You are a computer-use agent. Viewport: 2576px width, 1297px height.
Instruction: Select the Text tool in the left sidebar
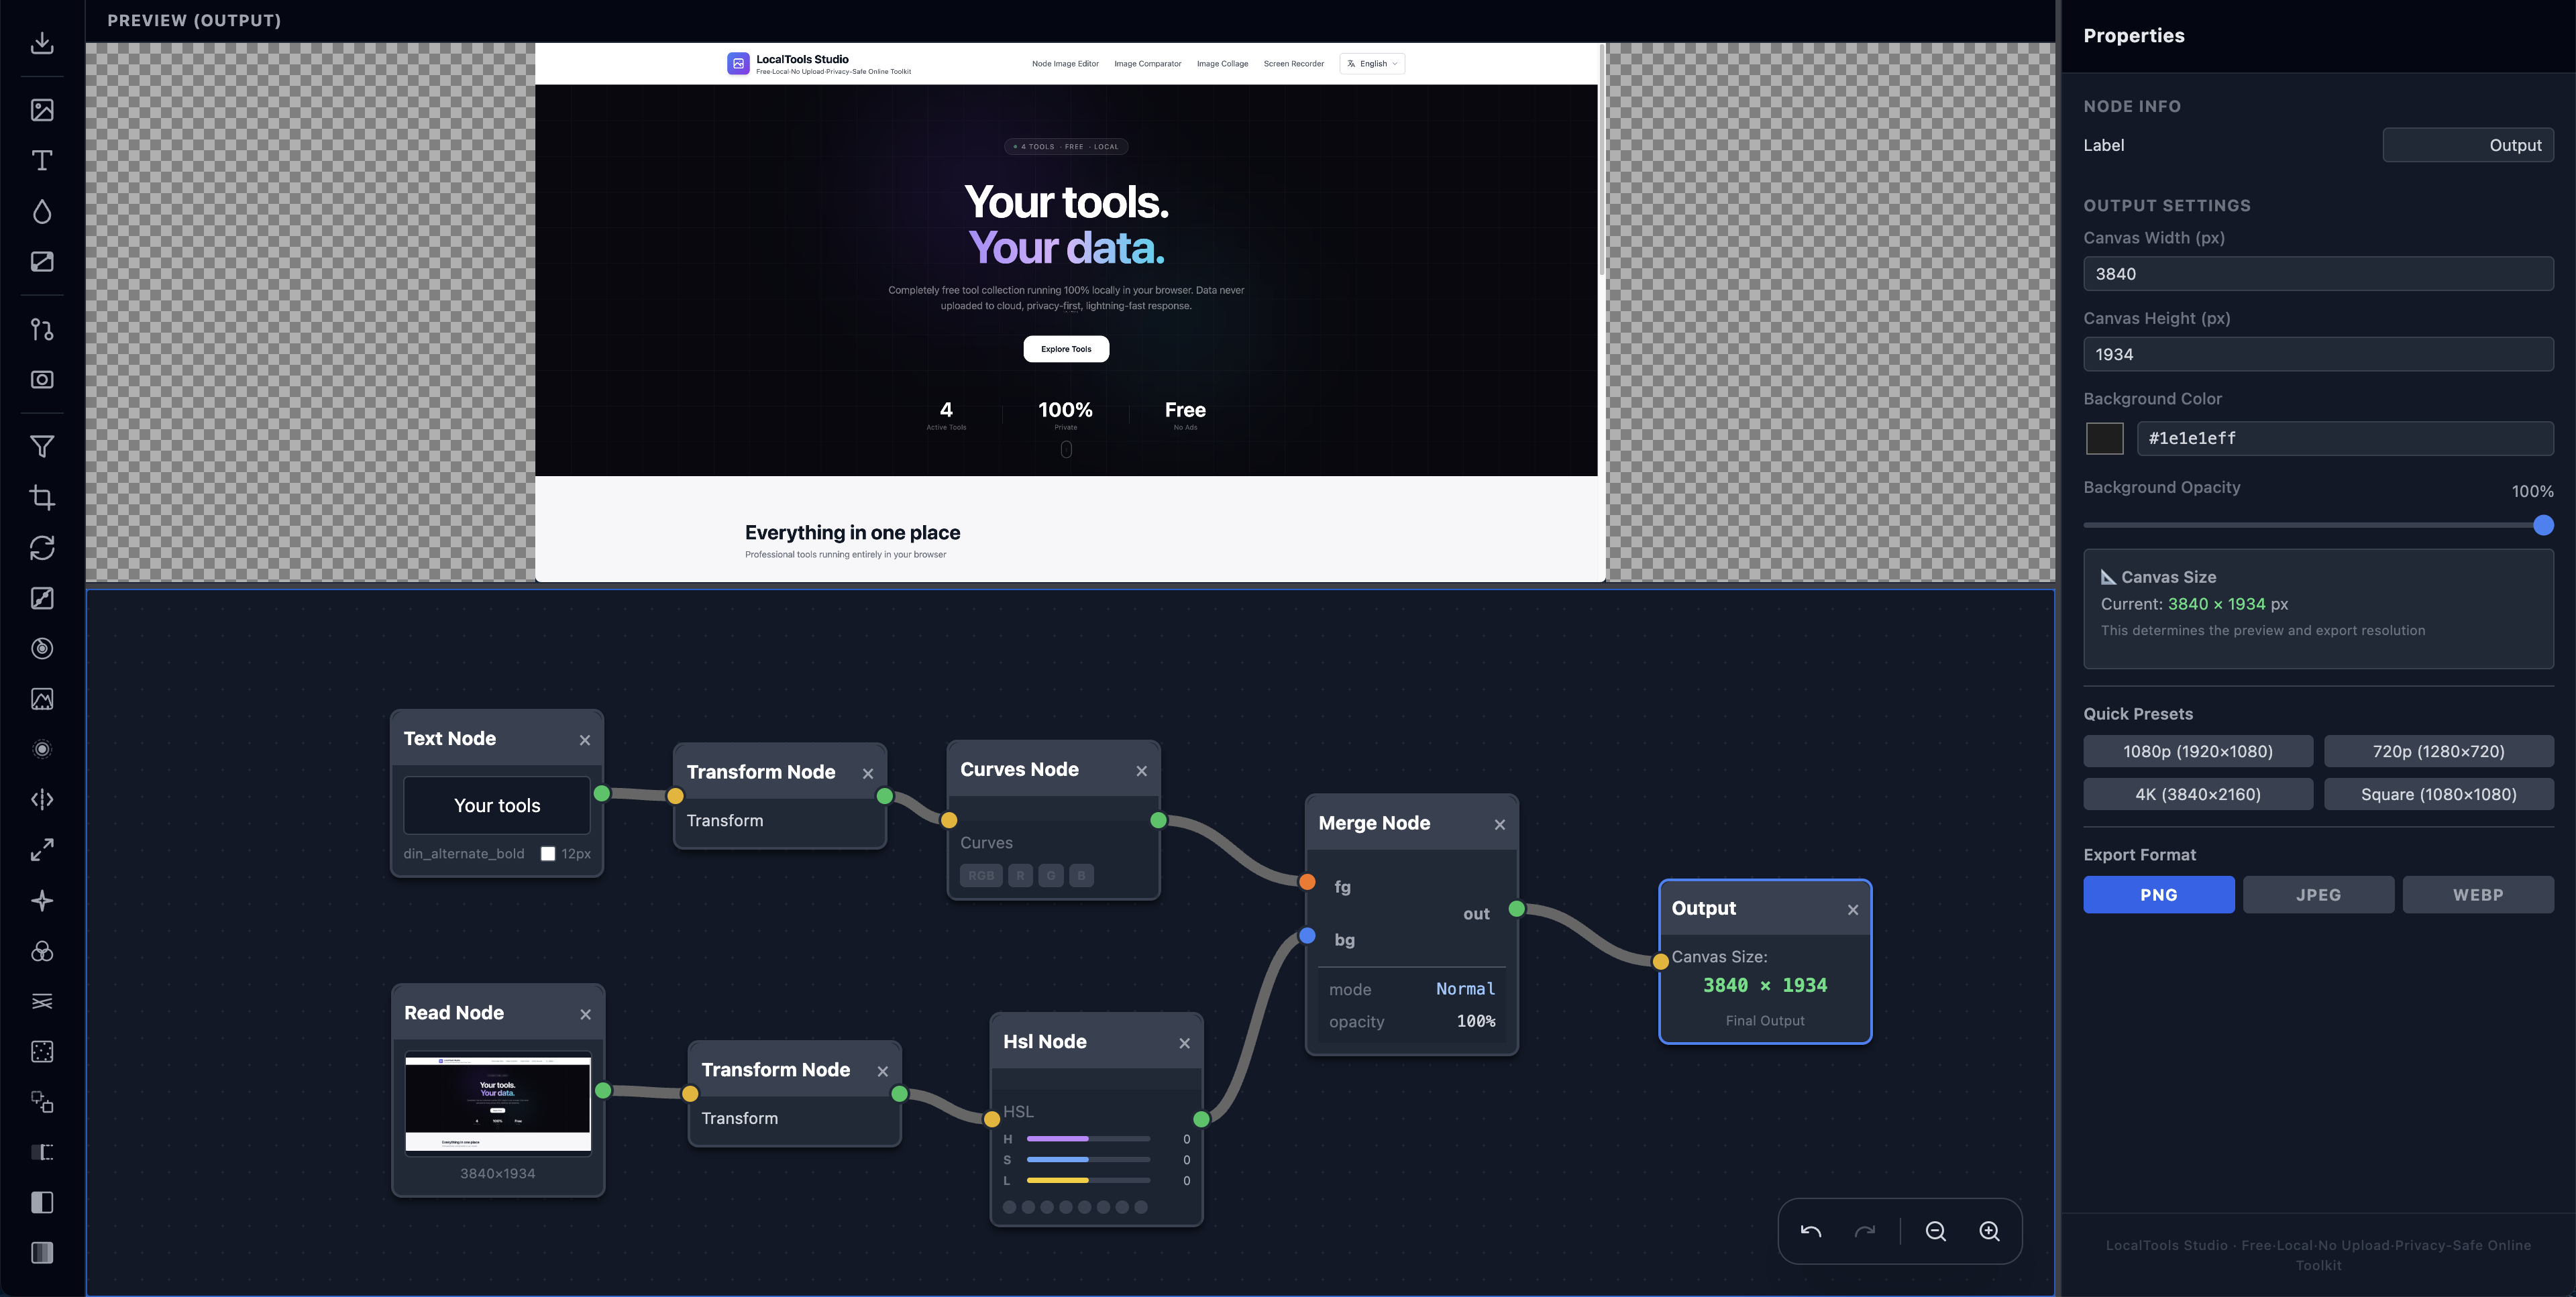coord(42,160)
